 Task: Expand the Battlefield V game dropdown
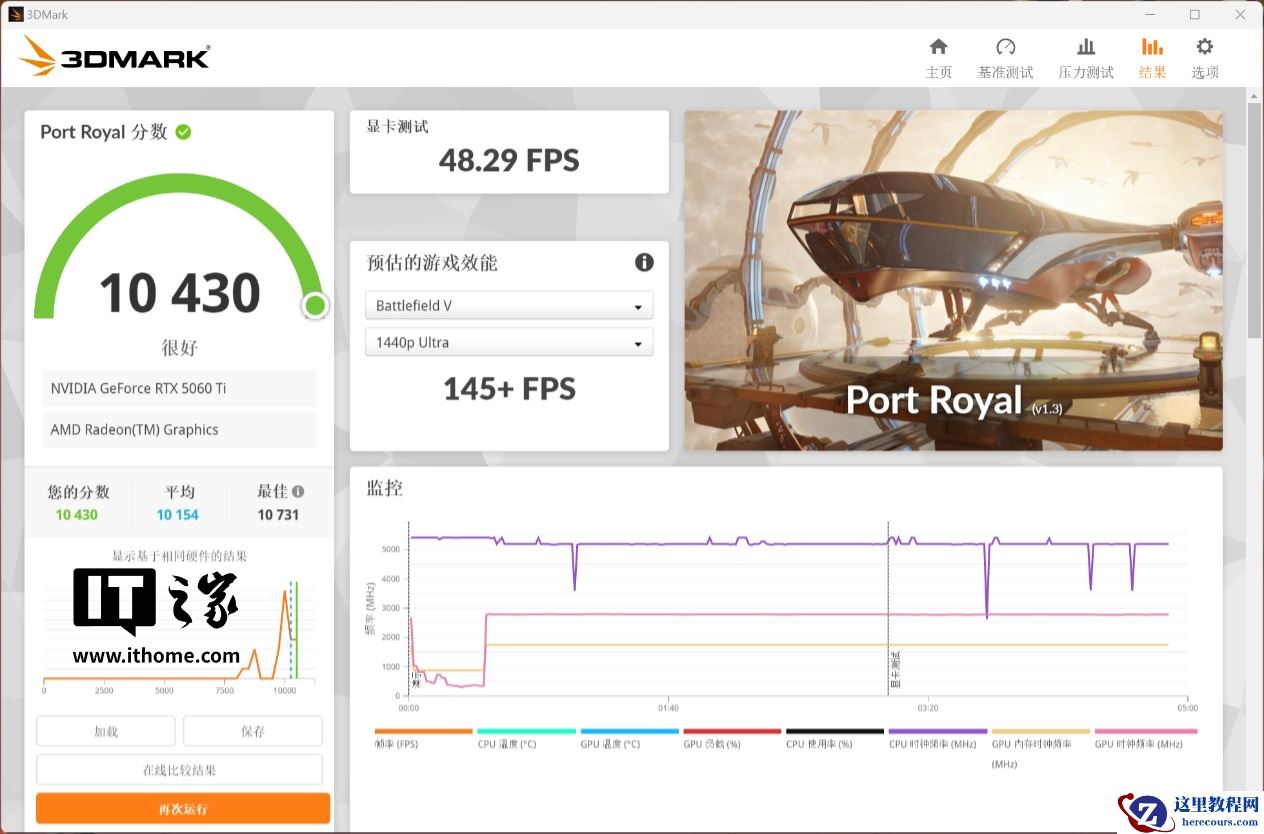click(509, 306)
